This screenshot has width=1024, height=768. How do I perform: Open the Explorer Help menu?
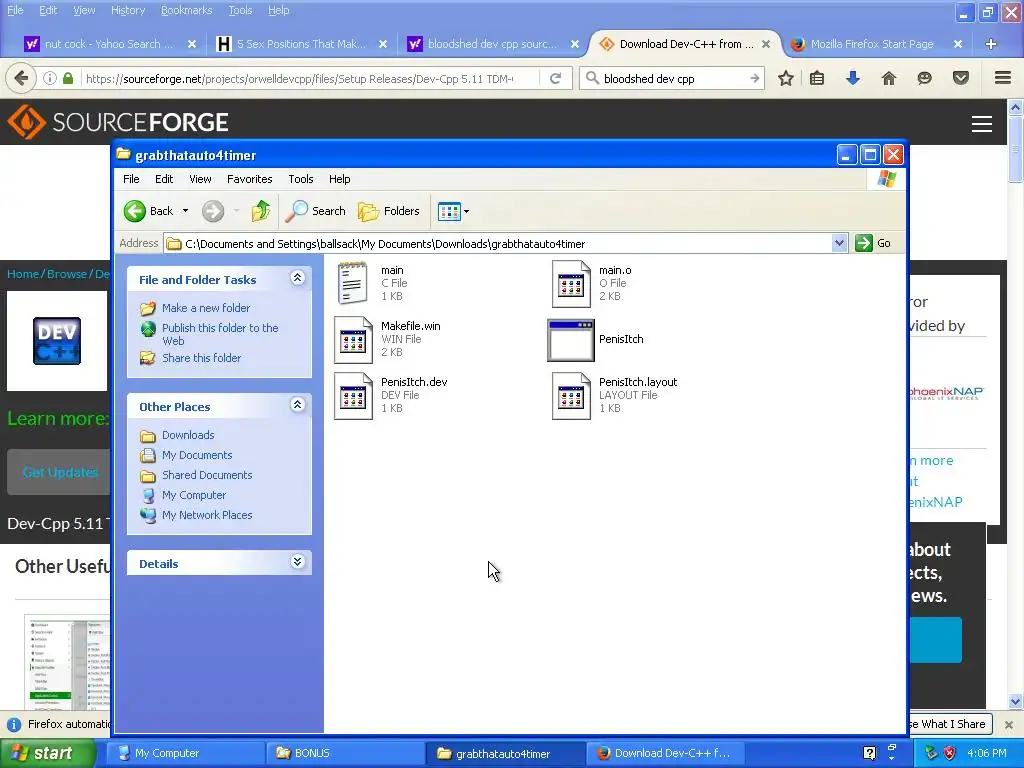[x=339, y=179]
